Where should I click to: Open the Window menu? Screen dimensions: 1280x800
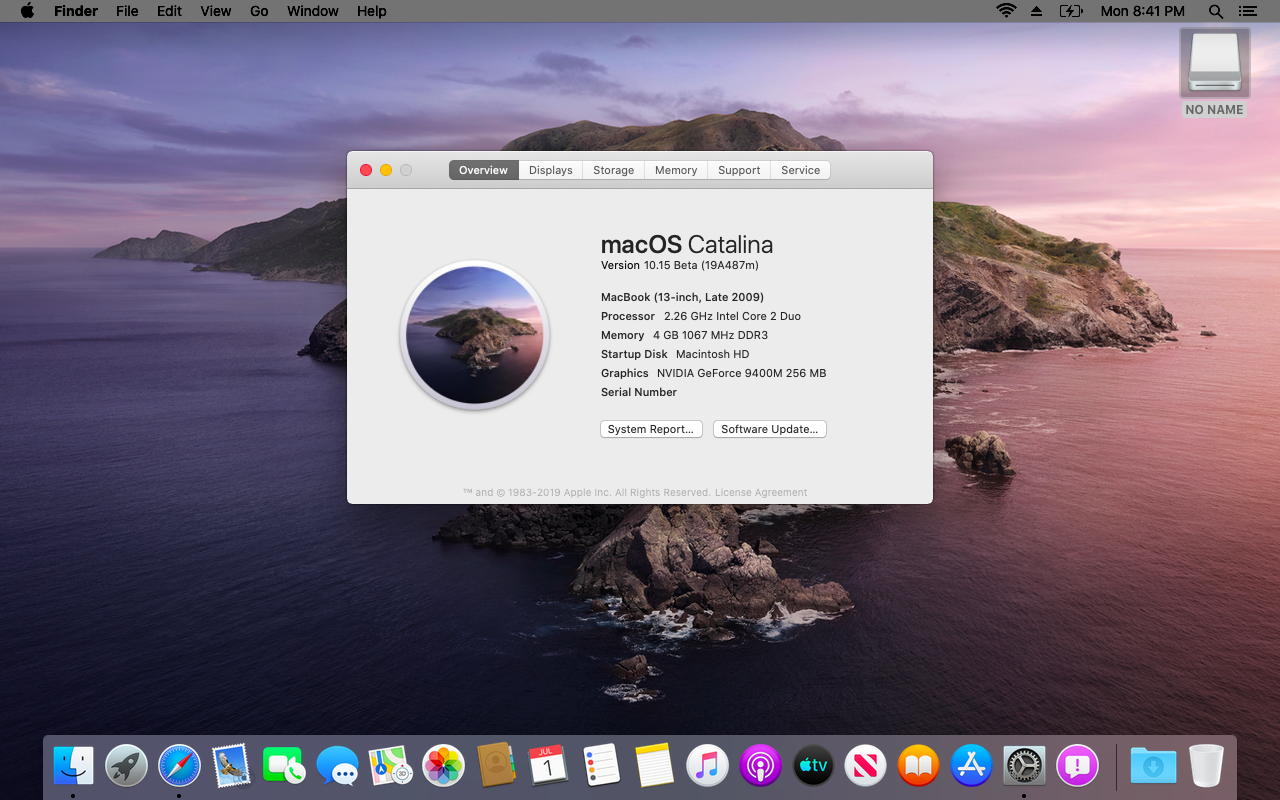point(312,11)
